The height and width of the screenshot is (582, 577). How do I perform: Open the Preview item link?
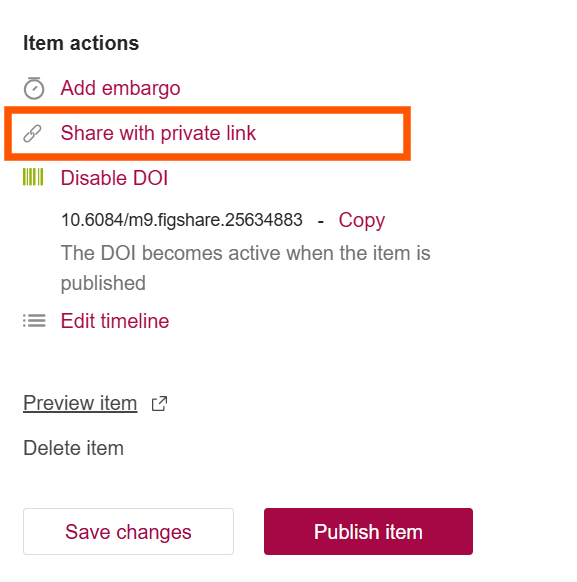(x=80, y=403)
